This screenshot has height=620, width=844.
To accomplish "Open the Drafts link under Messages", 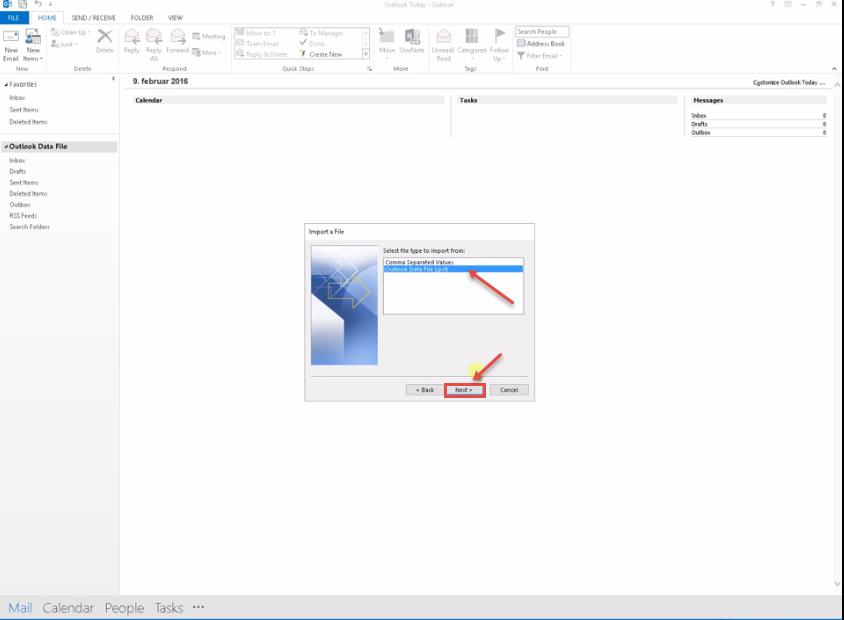I will tap(699, 124).
